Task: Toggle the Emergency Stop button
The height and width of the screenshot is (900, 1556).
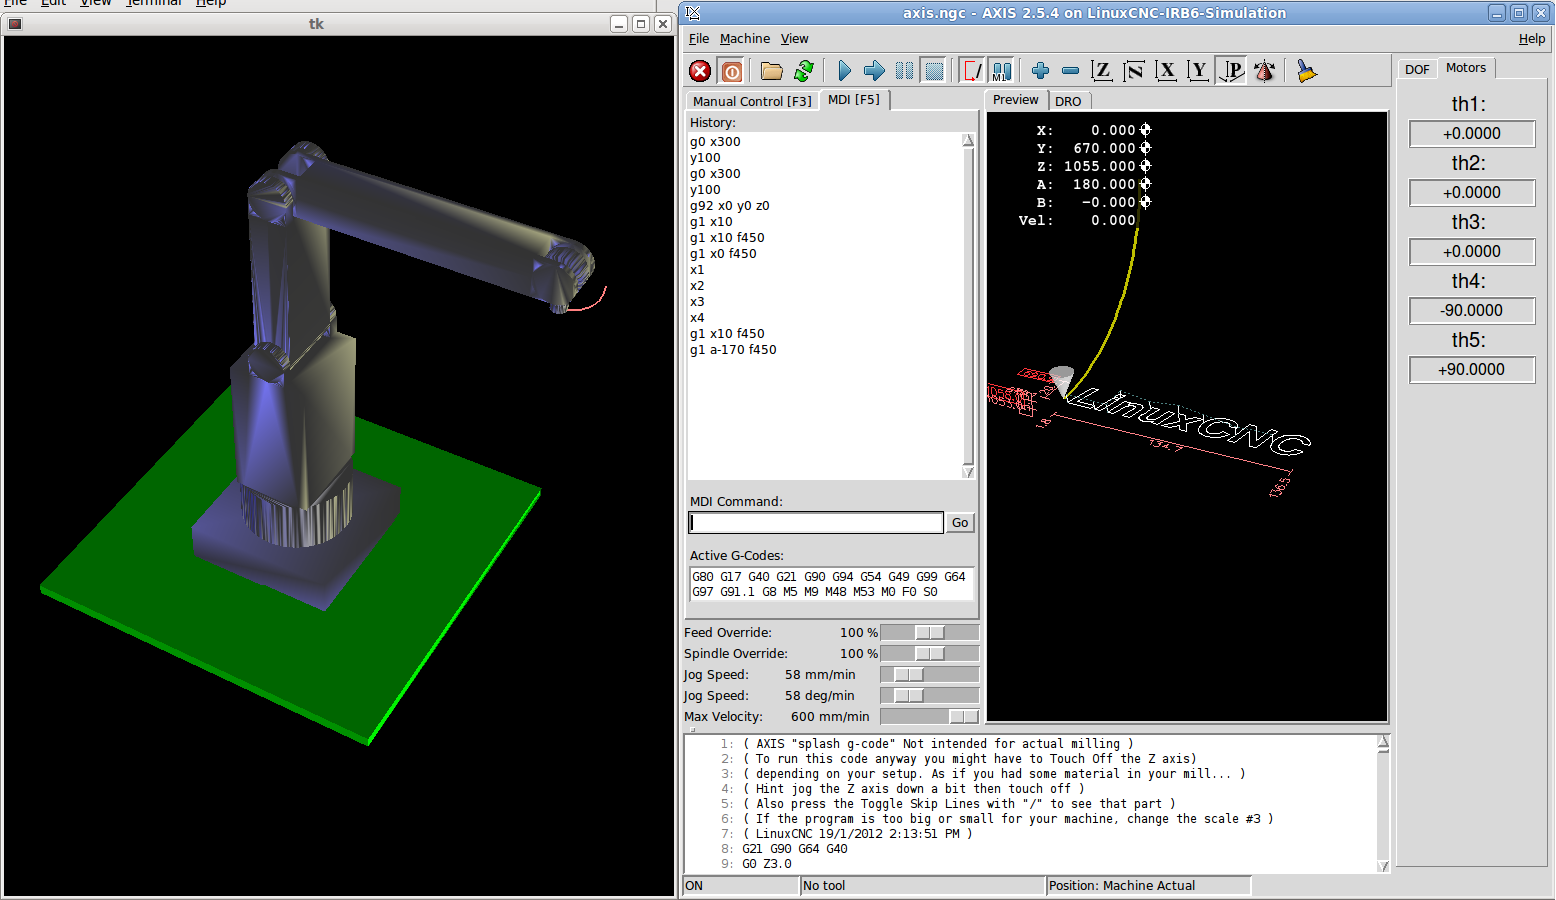Action: click(x=700, y=71)
